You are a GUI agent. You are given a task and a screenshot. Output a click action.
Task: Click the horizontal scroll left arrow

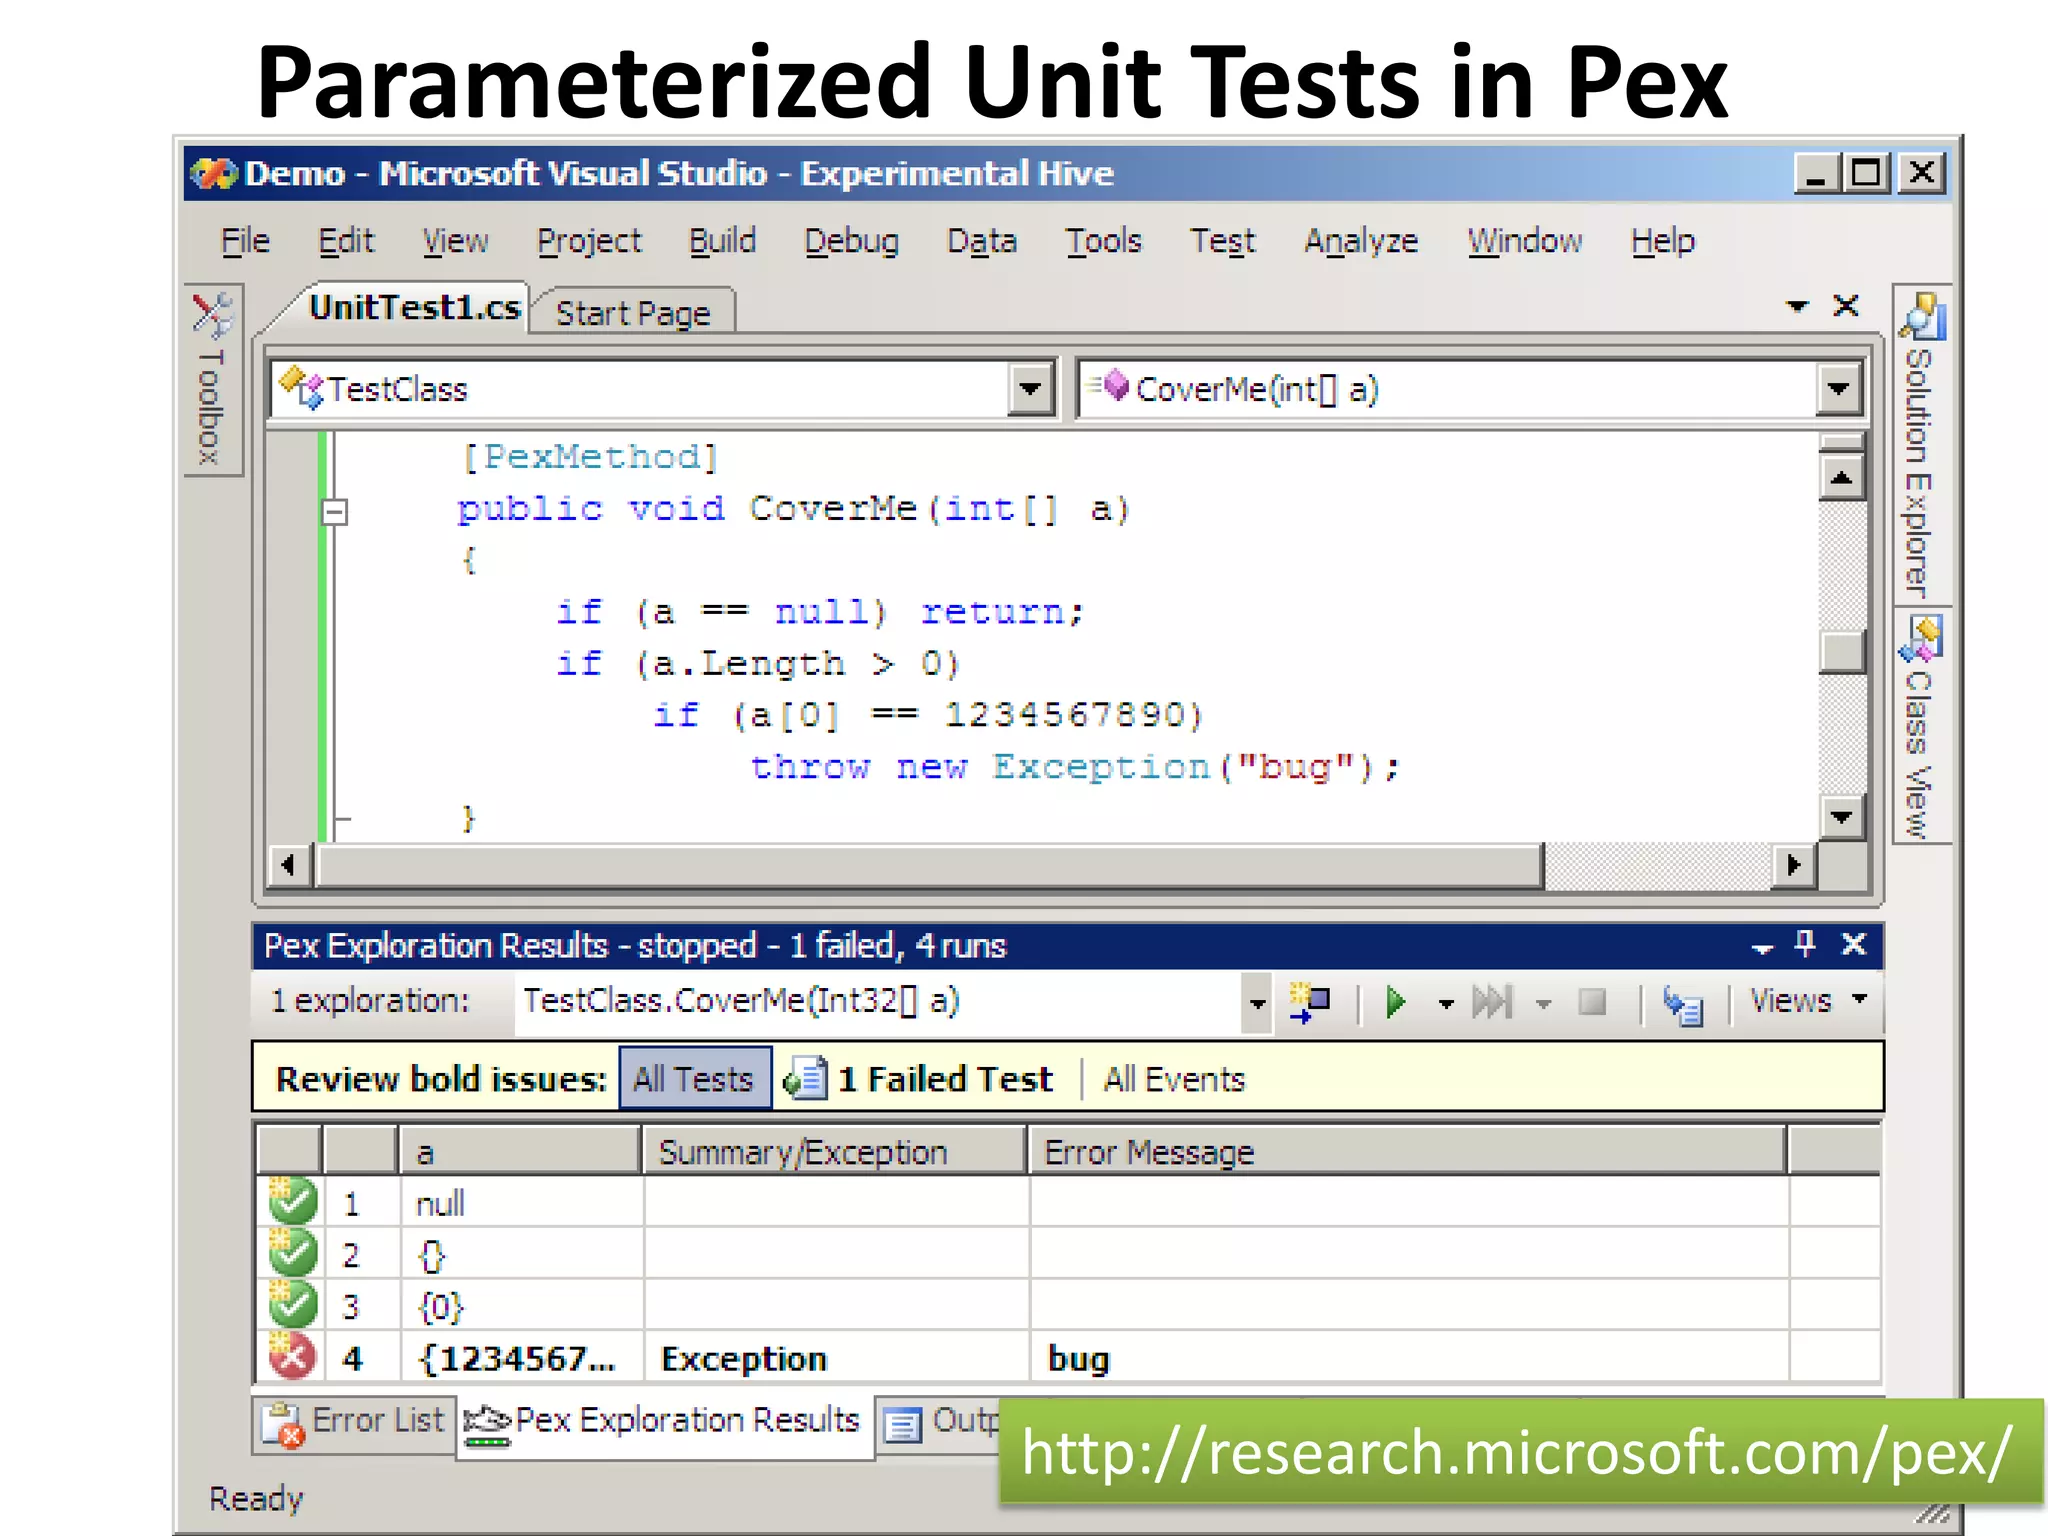point(289,864)
